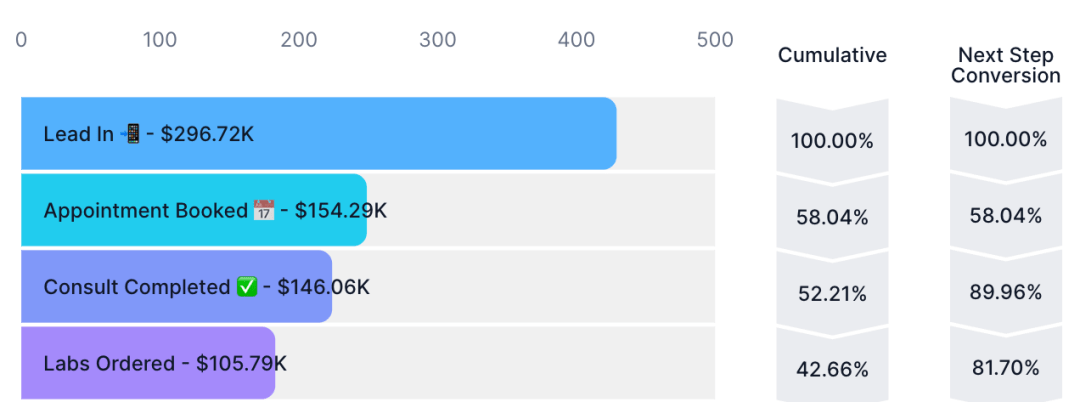The image size is (1080, 402).
Task: Click the 52.21% cumulative cell
Action: (x=832, y=290)
